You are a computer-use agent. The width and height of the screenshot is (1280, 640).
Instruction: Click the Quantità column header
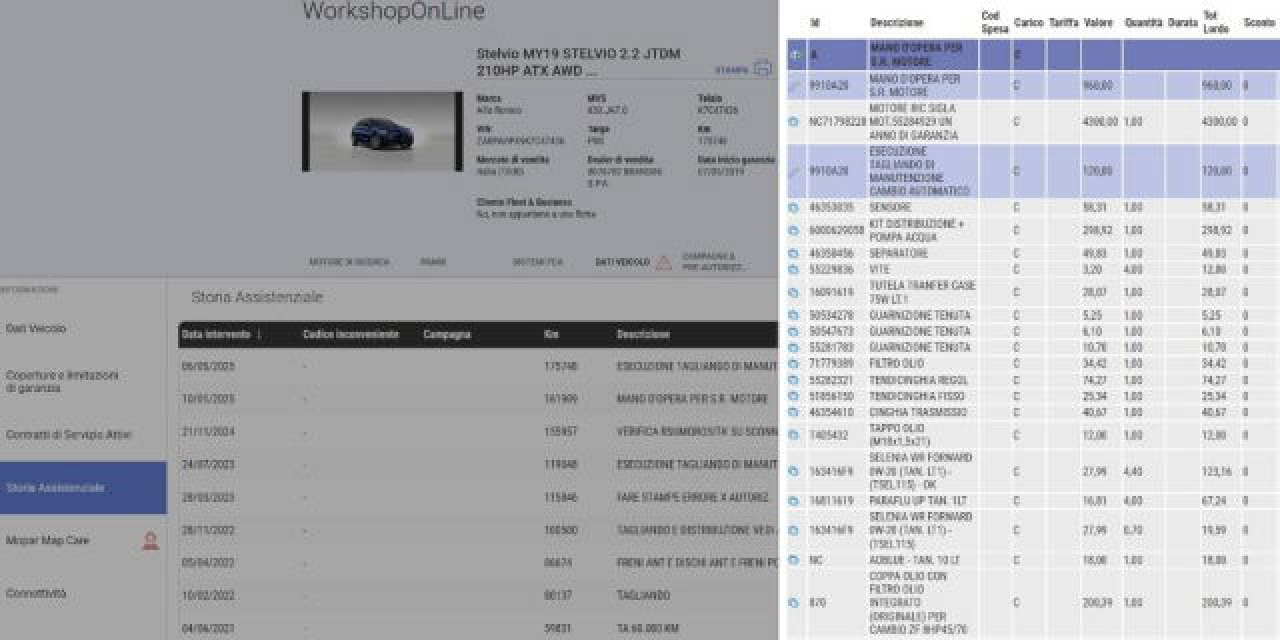pyautogui.click(x=1143, y=22)
